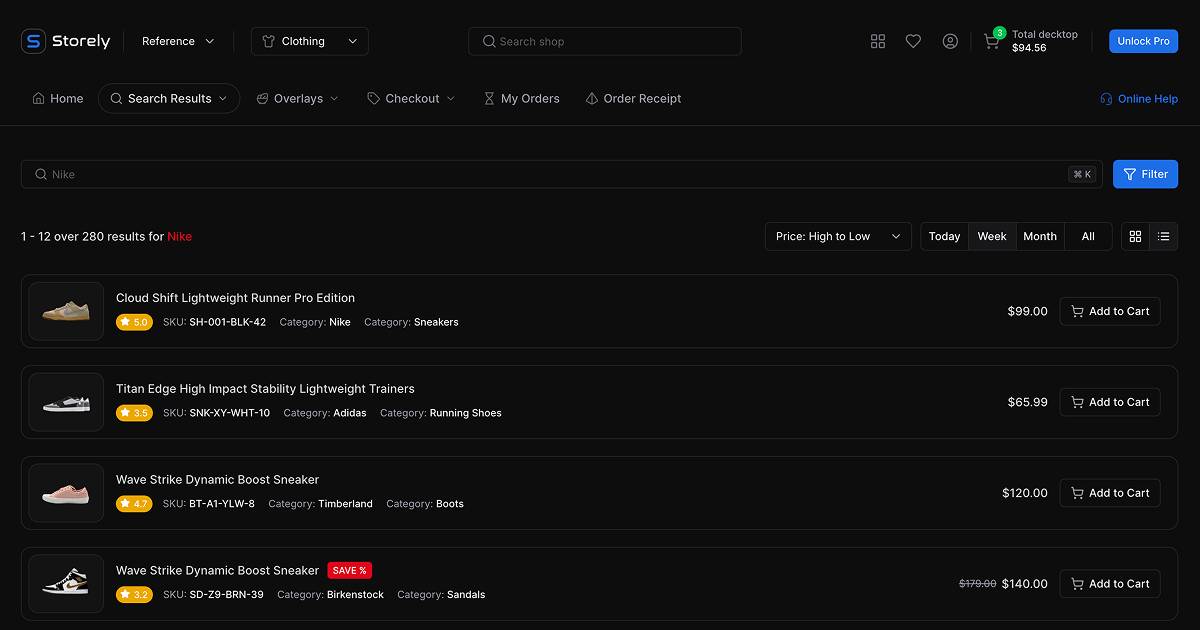1200x630 pixels.
Task: Go to the My Orders tab
Action: pyautogui.click(x=521, y=99)
